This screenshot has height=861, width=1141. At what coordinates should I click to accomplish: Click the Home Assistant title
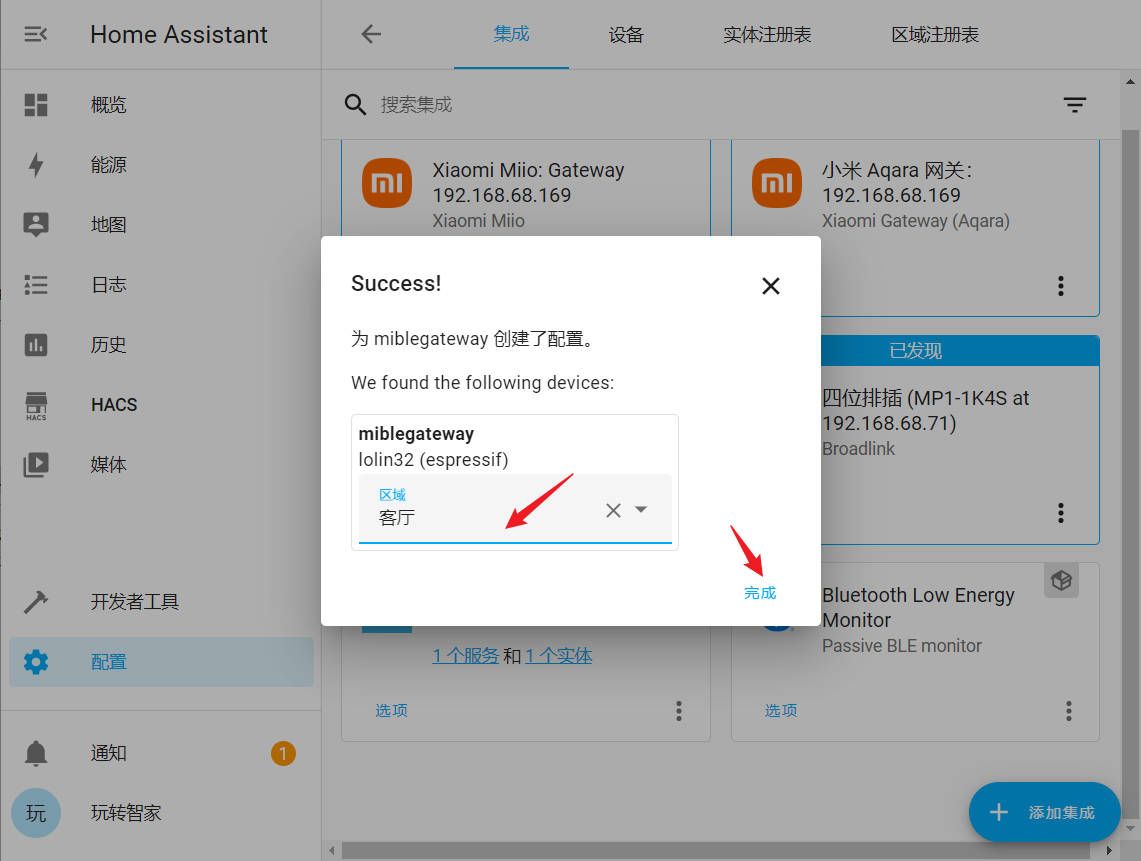pos(179,34)
